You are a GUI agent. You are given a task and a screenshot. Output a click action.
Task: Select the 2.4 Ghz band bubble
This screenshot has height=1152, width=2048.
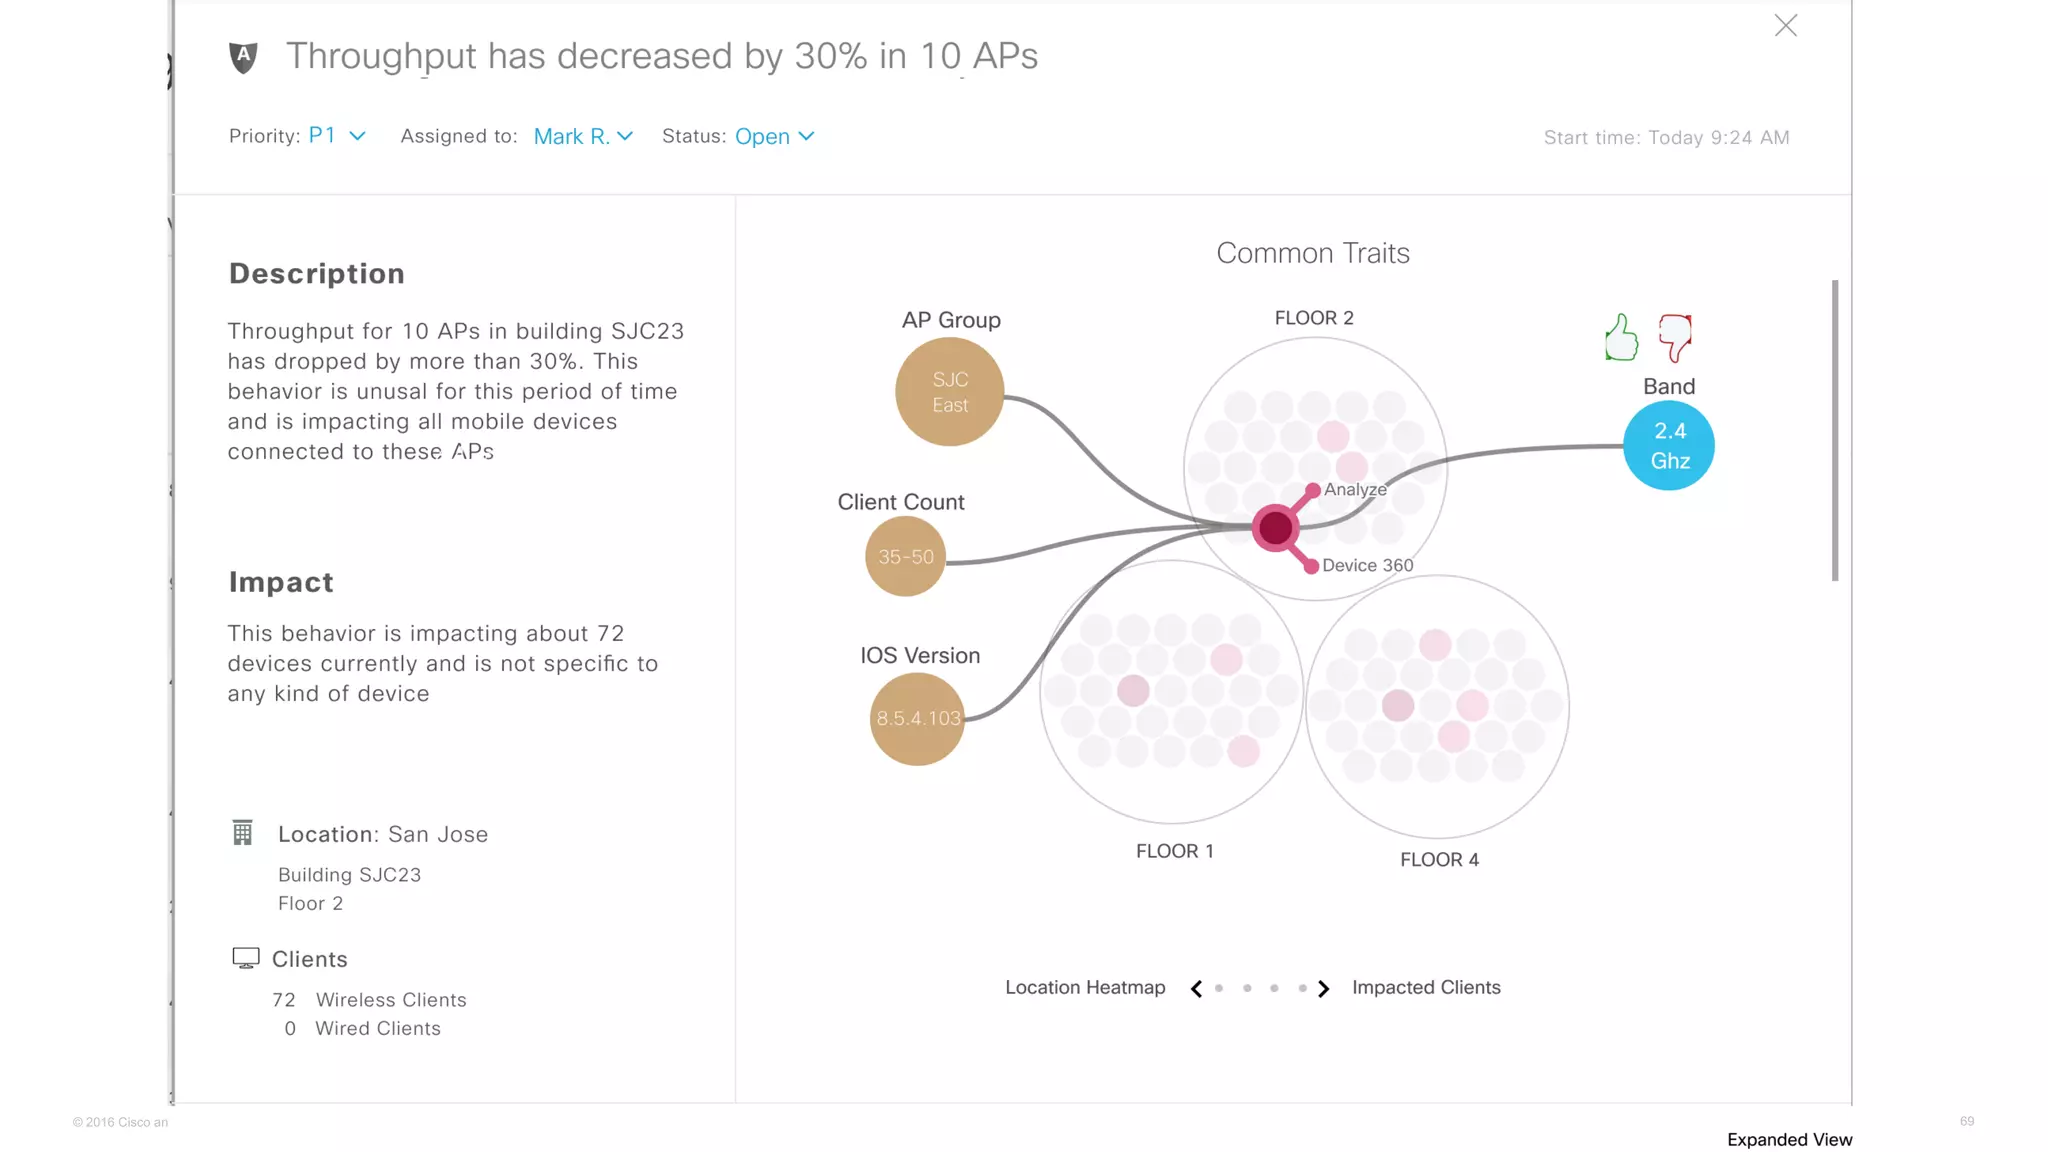[x=1669, y=446]
